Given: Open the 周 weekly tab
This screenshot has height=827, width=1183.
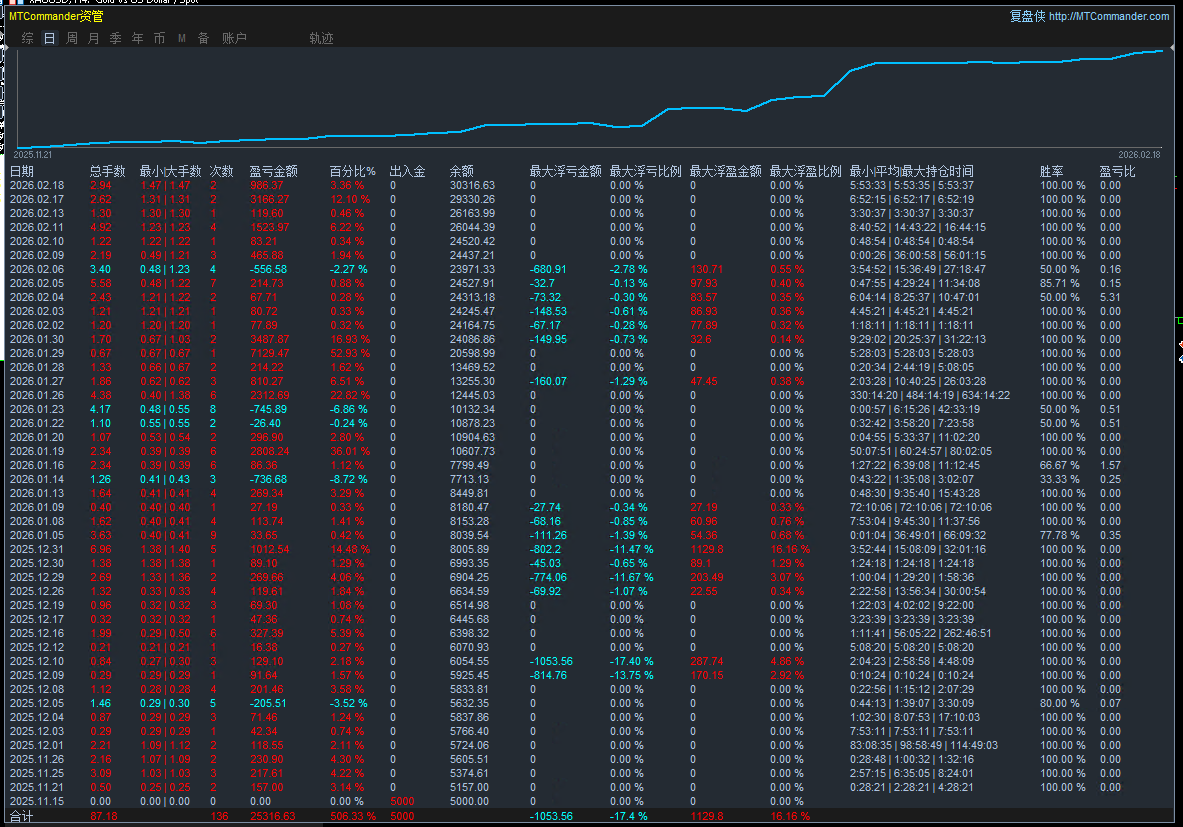Looking at the screenshot, I should pyautogui.click(x=72, y=38).
